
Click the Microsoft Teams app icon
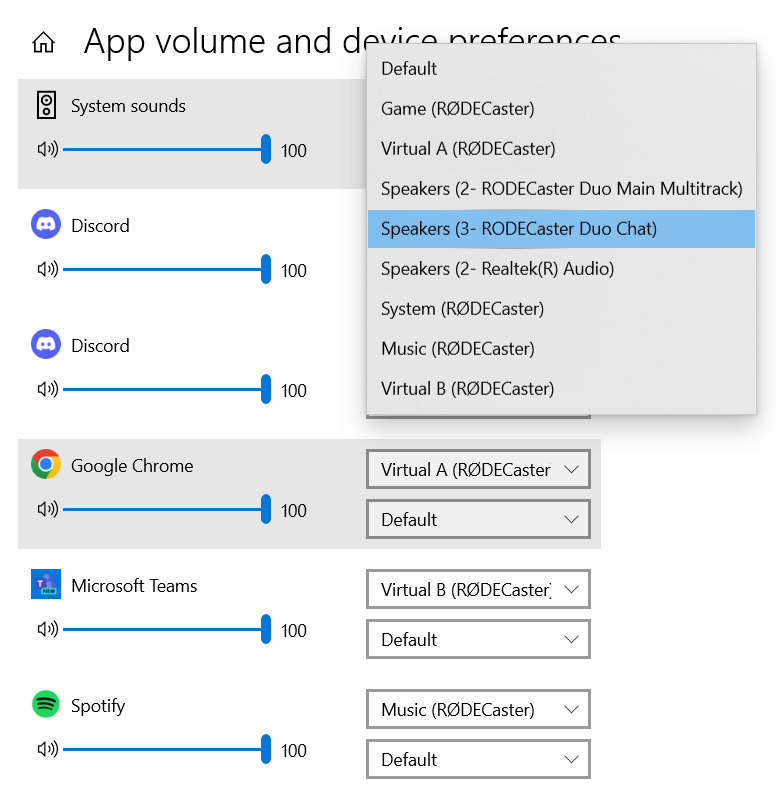point(46,584)
